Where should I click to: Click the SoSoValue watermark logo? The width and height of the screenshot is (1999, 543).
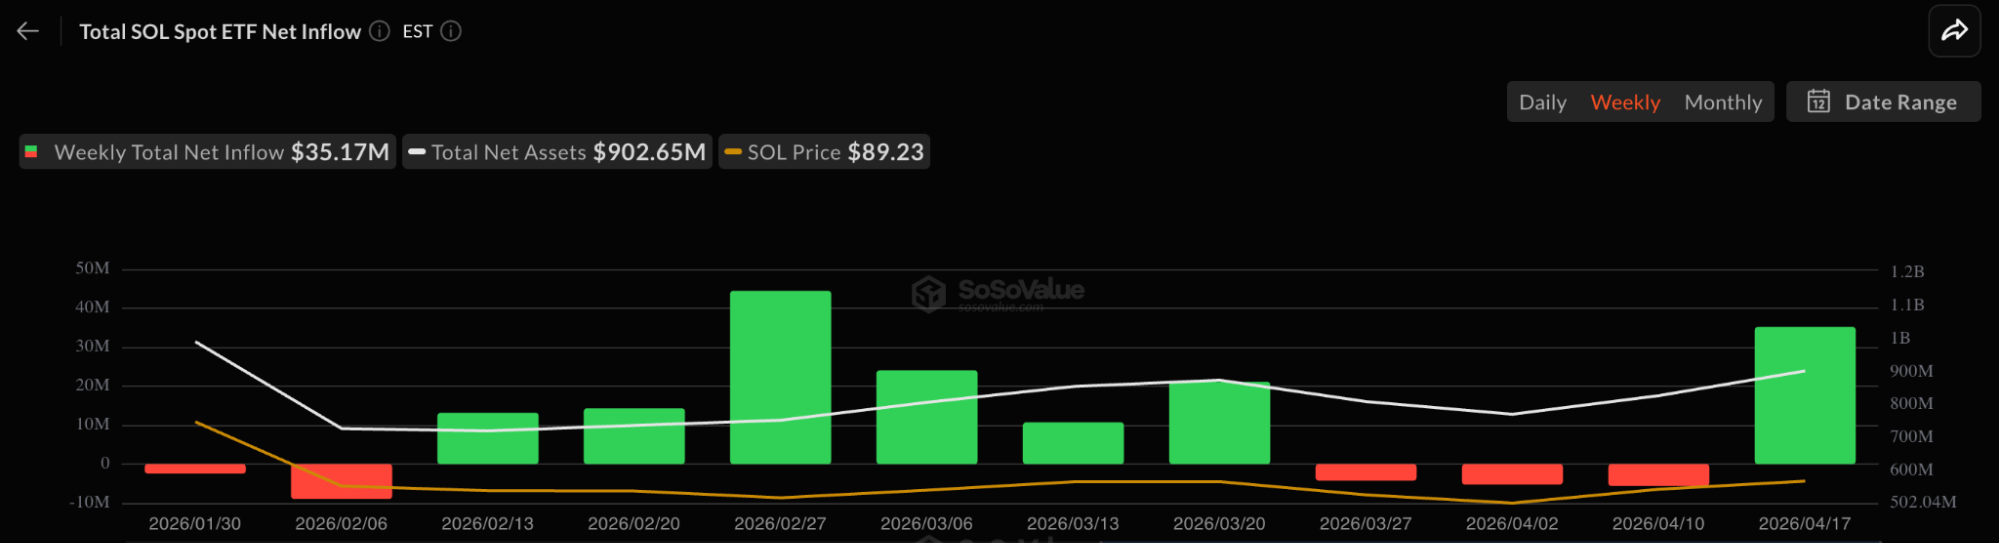pyautogui.click(x=929, y=294)
